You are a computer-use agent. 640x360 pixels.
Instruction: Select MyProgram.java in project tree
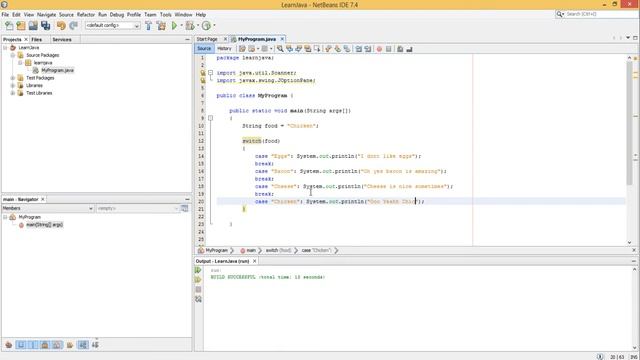point(57,70)
